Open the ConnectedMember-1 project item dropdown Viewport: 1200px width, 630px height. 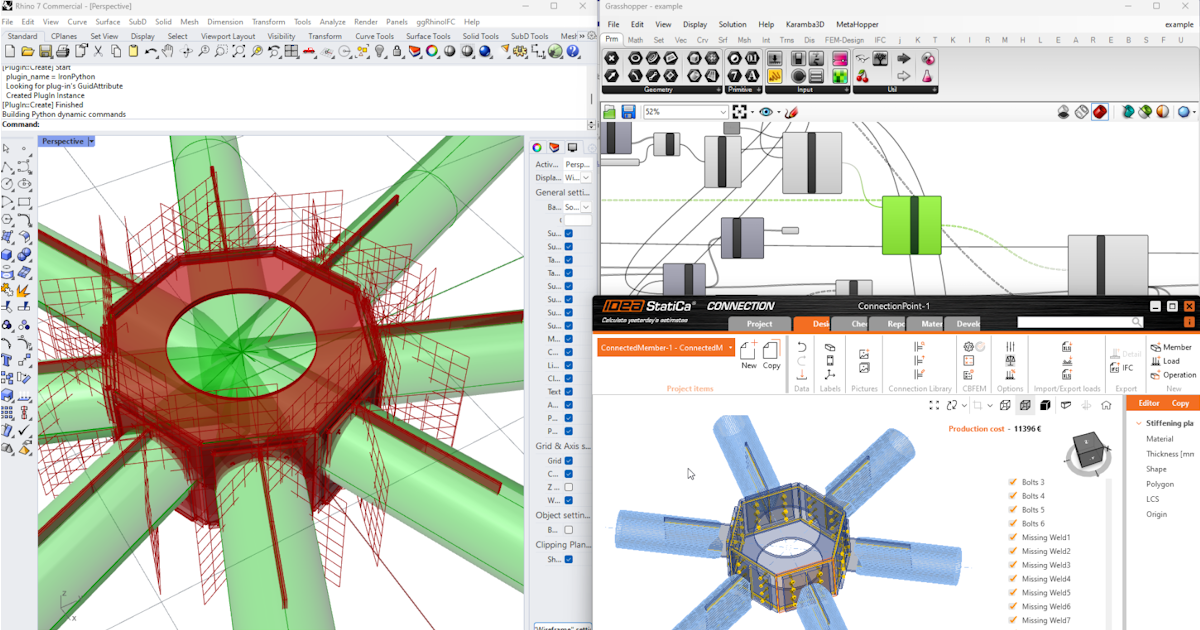coord(731,347)
